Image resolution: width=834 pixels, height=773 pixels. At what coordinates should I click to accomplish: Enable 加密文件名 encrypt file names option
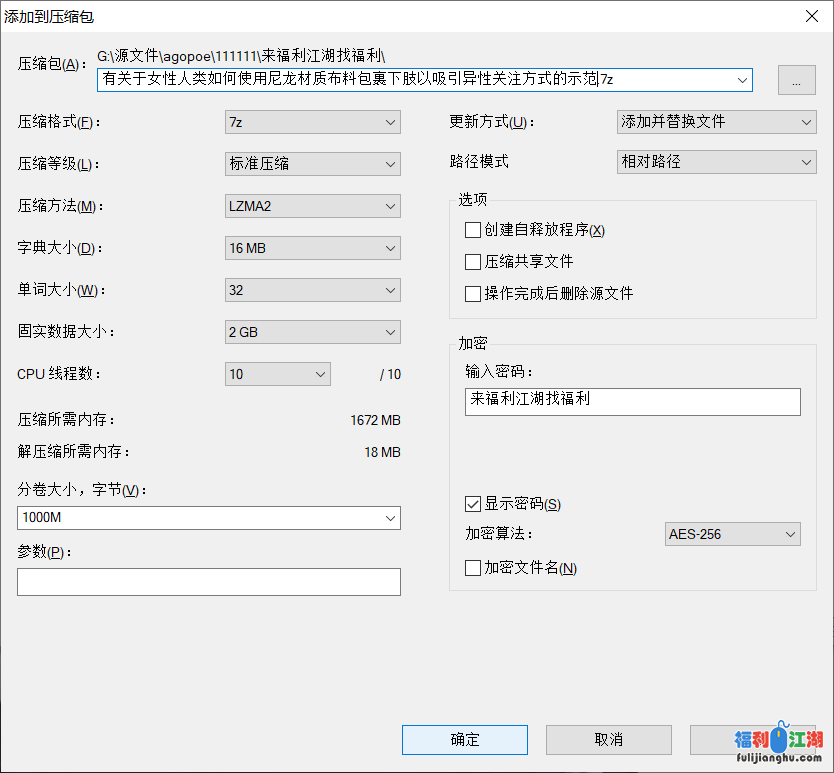pyautogui.click(x=473, y=567)
